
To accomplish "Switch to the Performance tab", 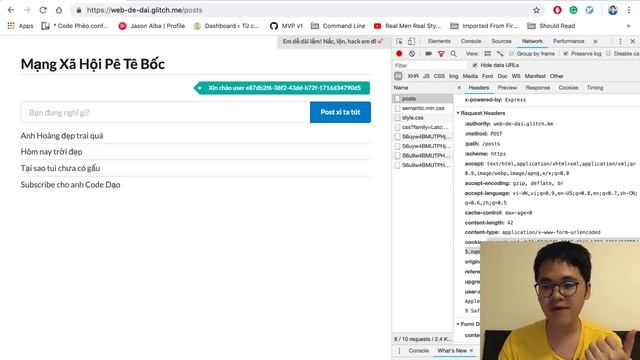I will 568,41.
